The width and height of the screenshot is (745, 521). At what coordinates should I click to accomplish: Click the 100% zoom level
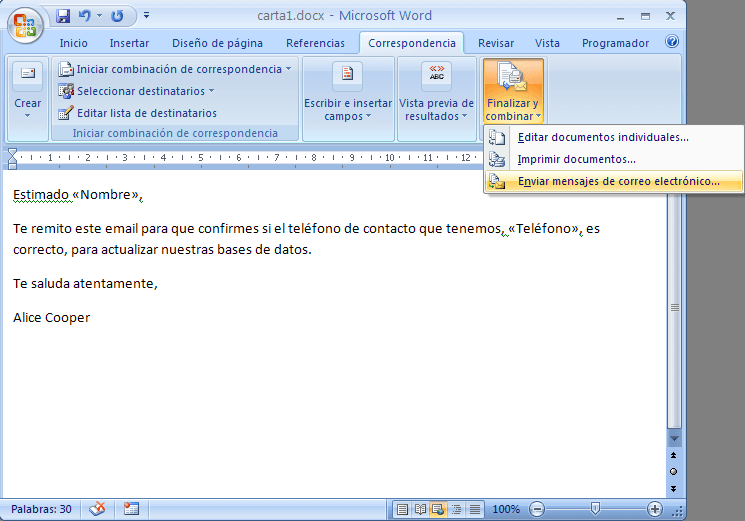[506, 510]
